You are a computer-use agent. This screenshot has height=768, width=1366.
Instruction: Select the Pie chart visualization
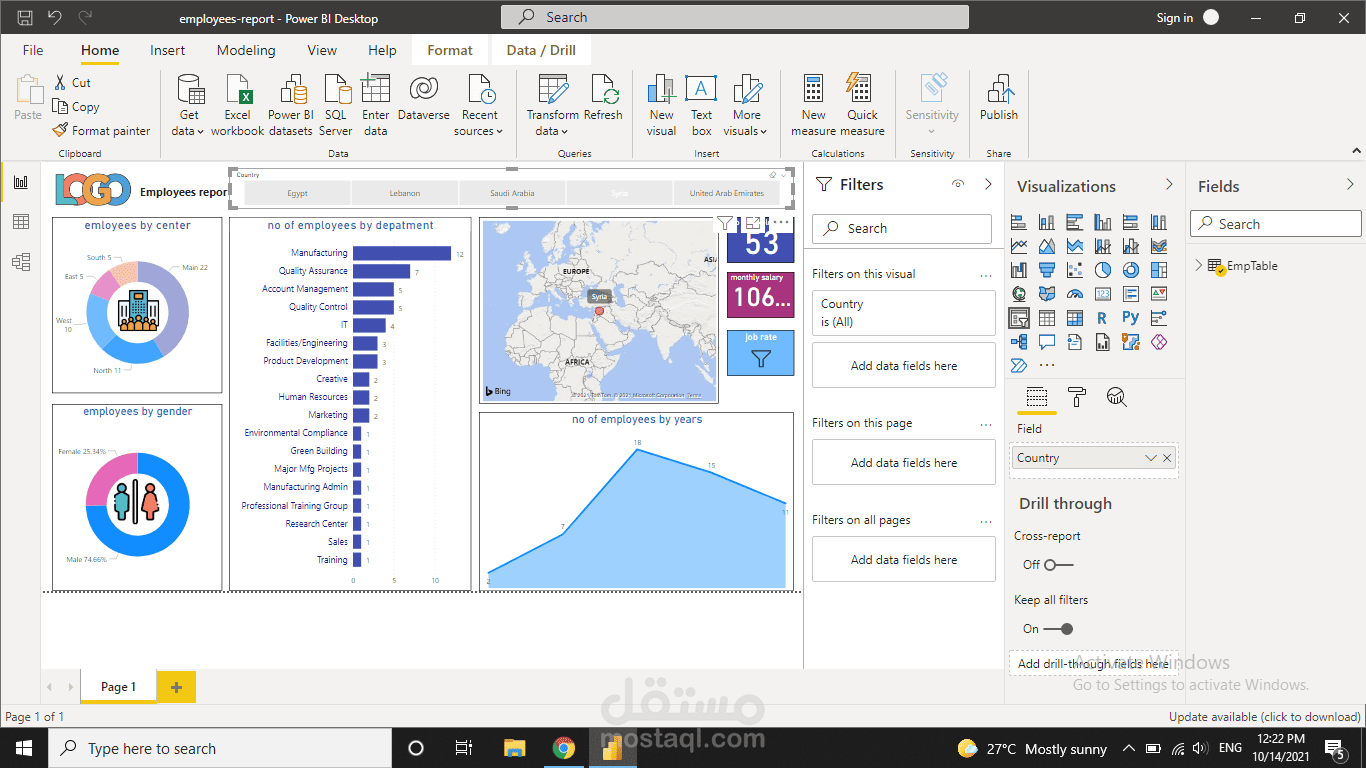coord(1103,270)
